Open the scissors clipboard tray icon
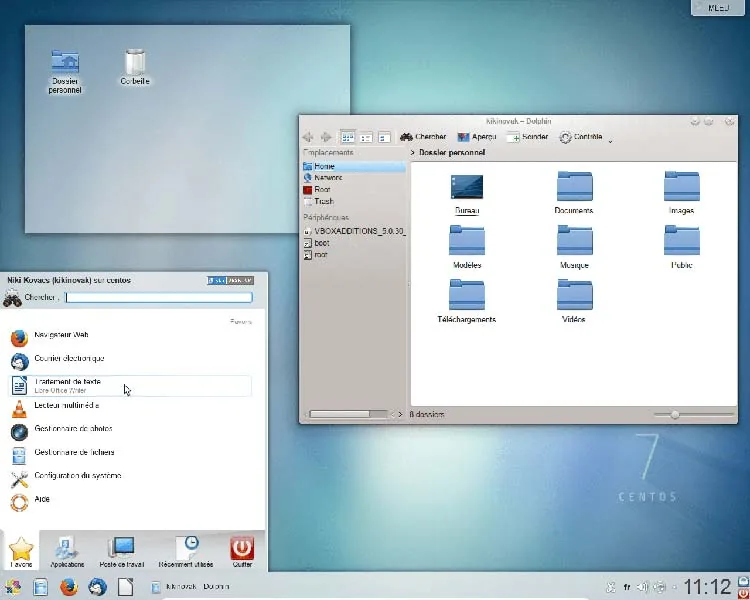The image size is (750, 600). [x=611, y=587]
